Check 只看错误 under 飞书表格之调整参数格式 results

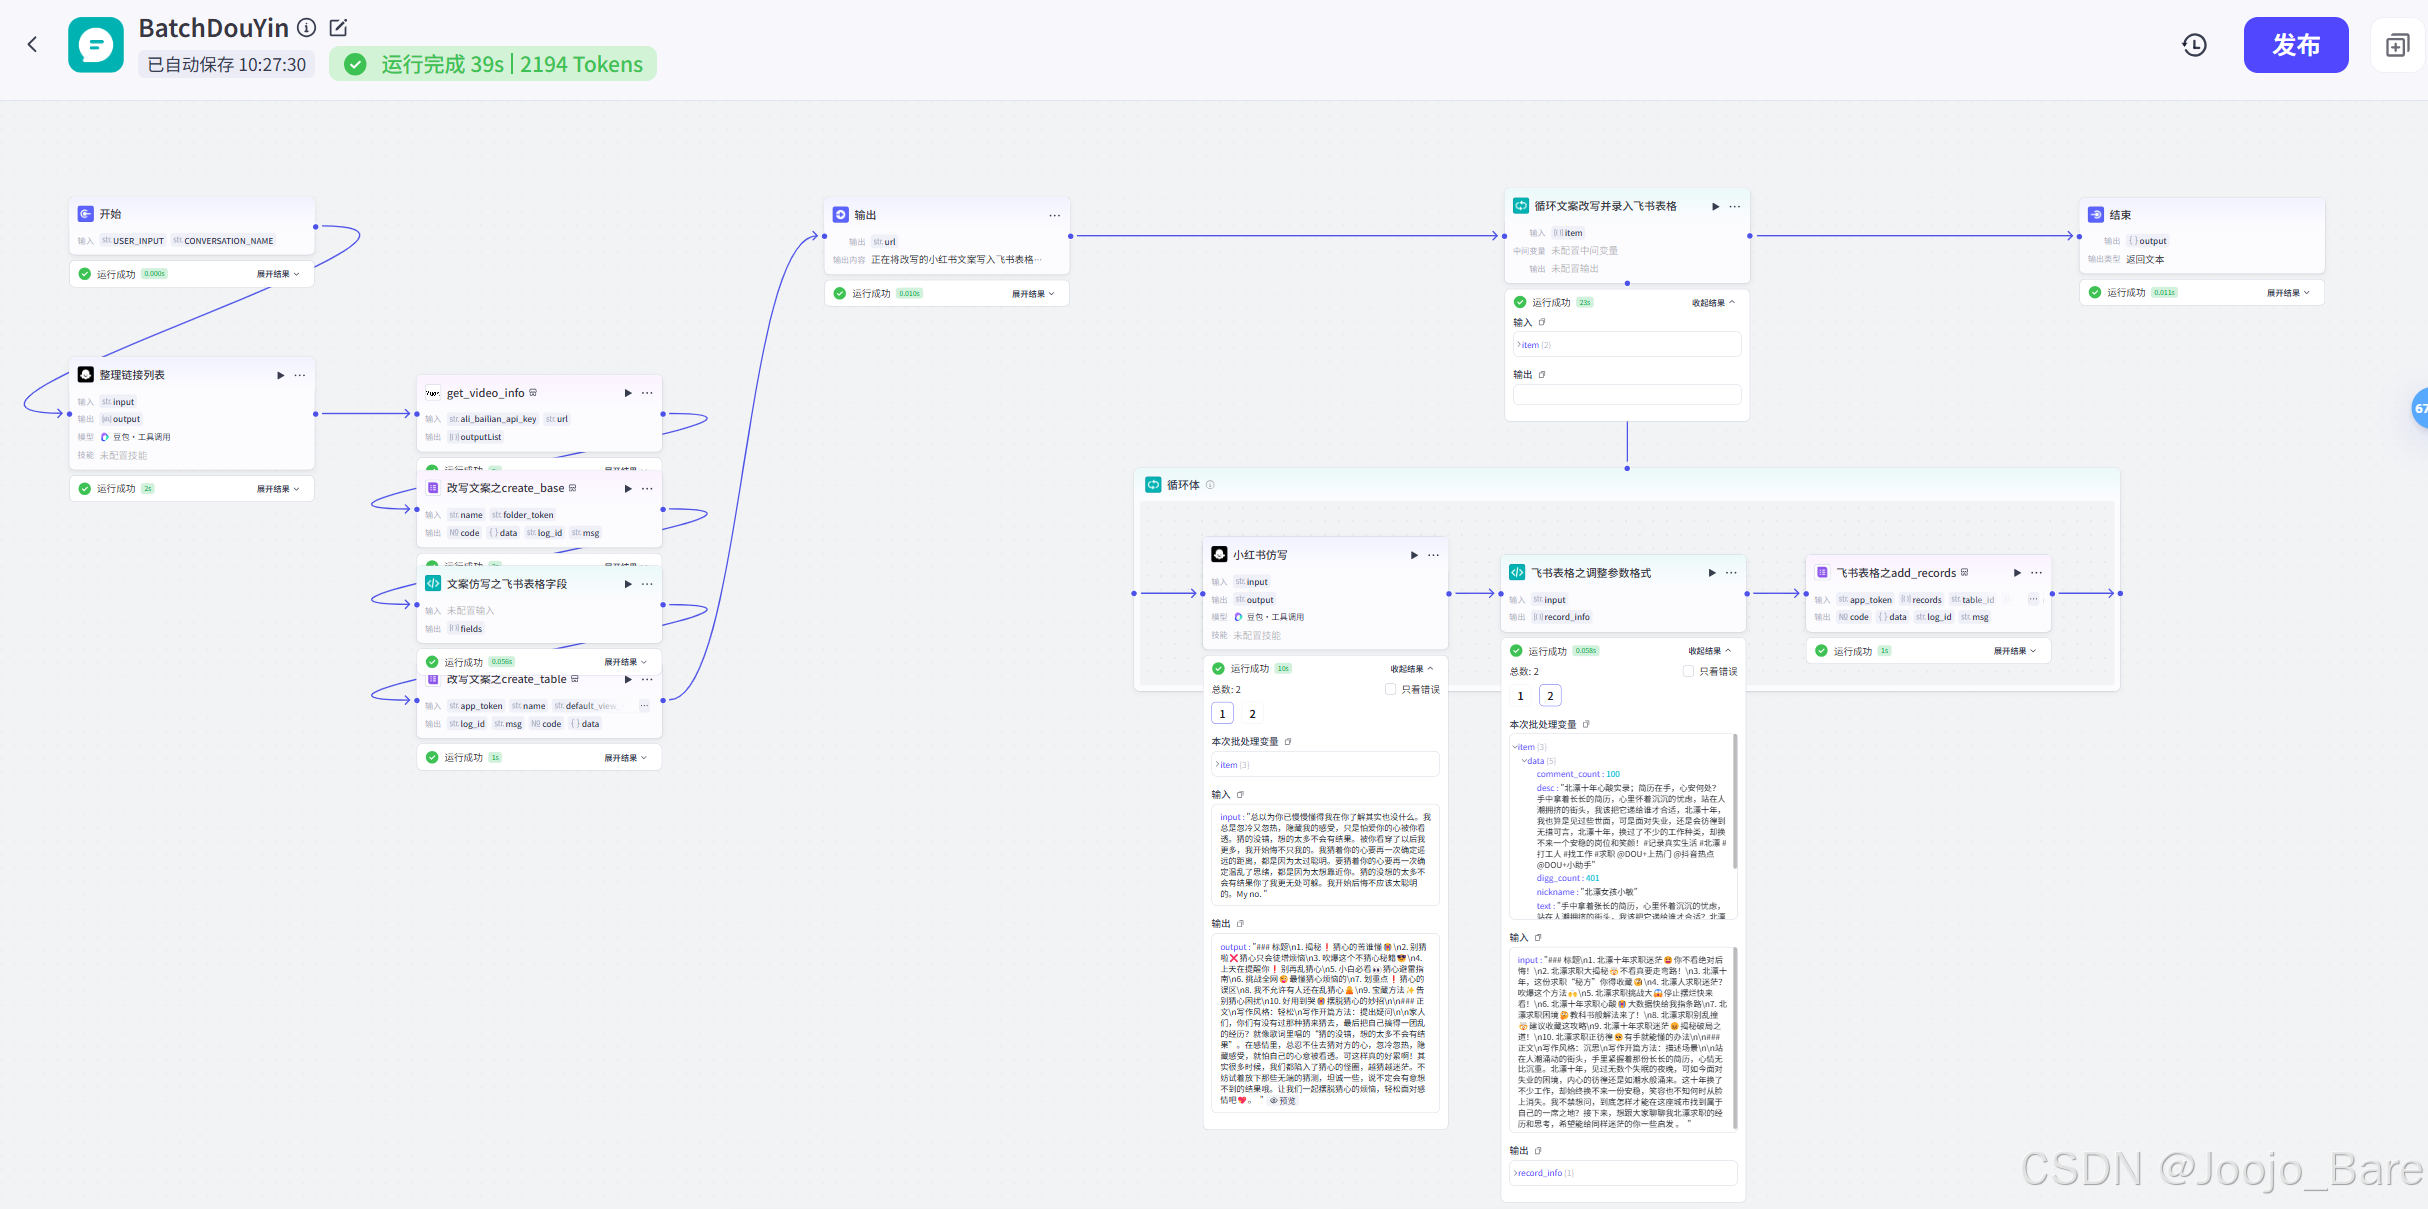pyautogui.click(x=1688, y=671)
